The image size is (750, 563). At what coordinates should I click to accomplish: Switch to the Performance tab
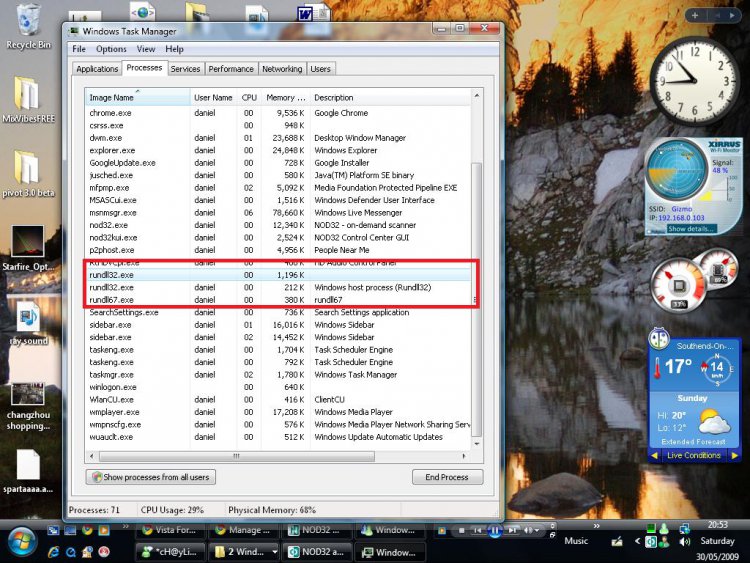[x=231, y=69]
